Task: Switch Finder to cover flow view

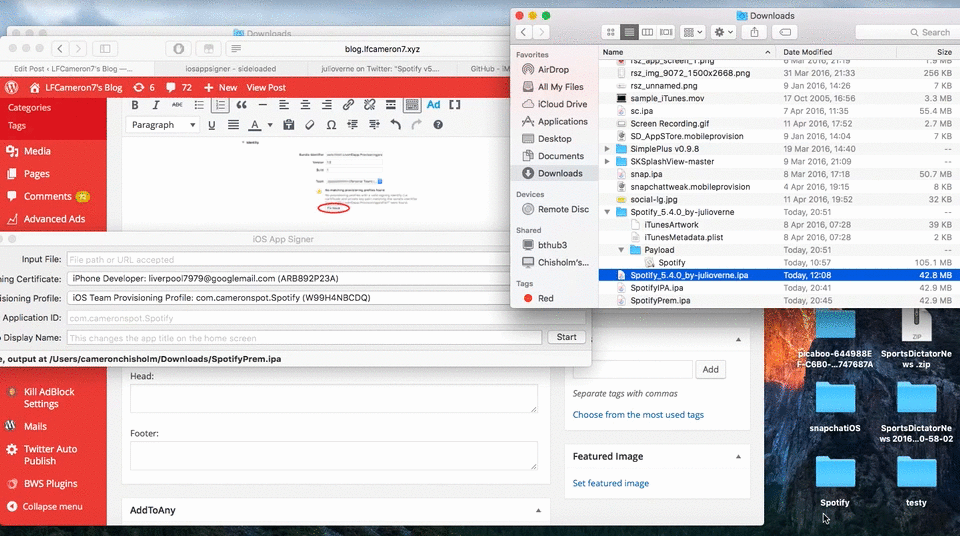Action: (x=666, y=32)
